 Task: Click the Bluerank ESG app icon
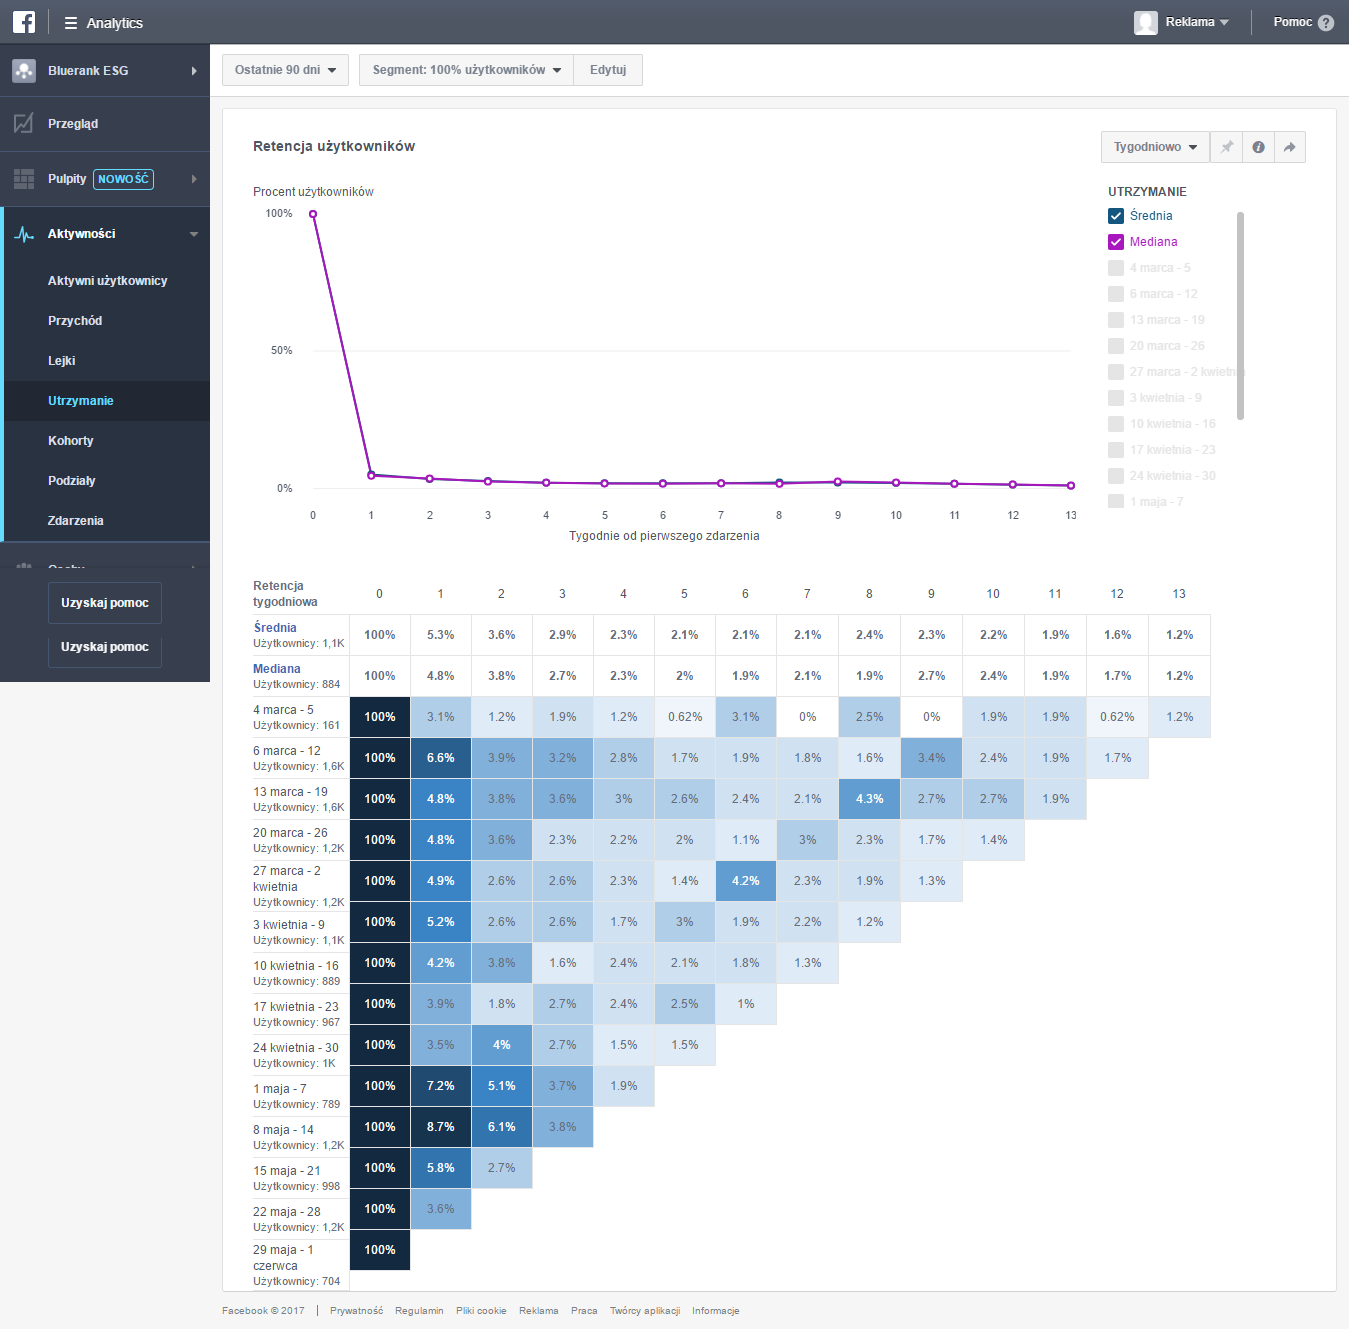tap(24, 71)
